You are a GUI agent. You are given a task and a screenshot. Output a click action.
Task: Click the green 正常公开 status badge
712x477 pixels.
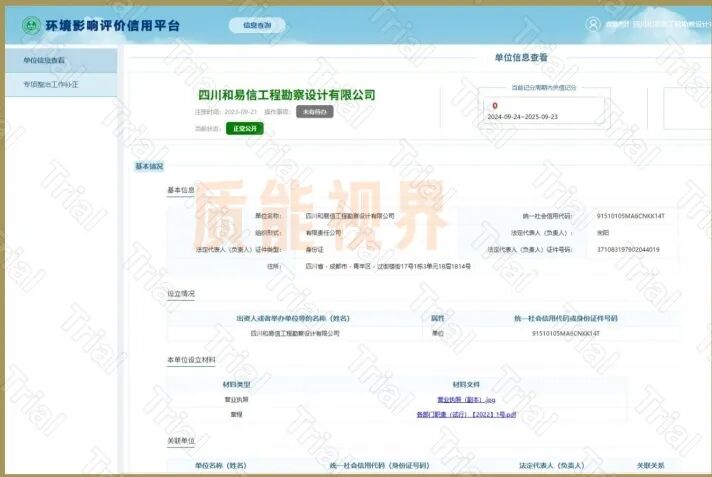(244, 128)
